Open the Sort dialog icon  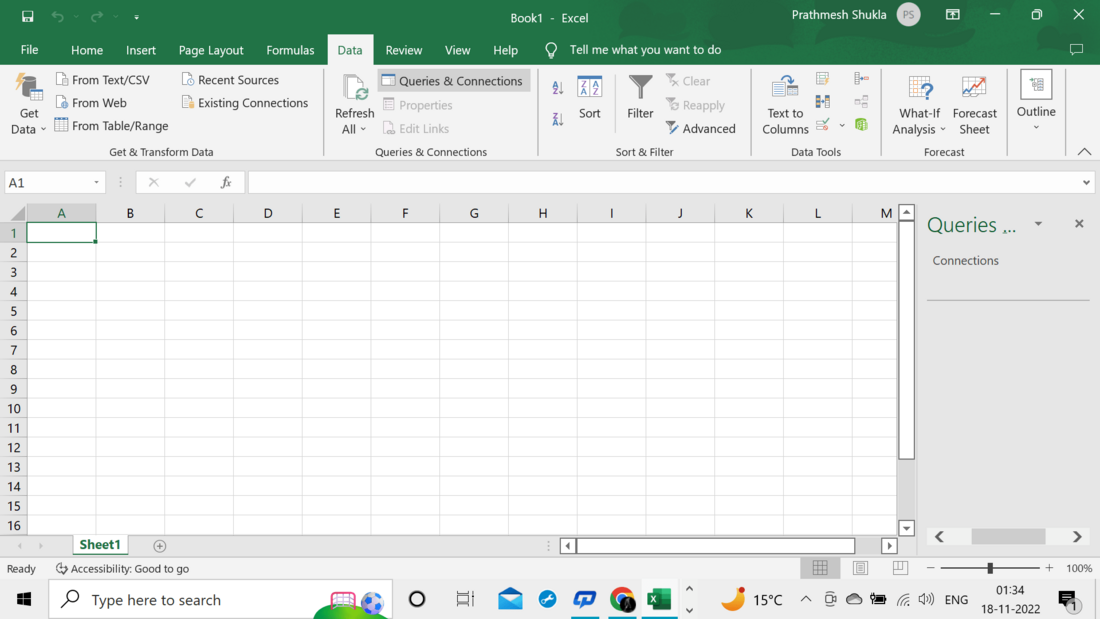(x=590, y=98)
